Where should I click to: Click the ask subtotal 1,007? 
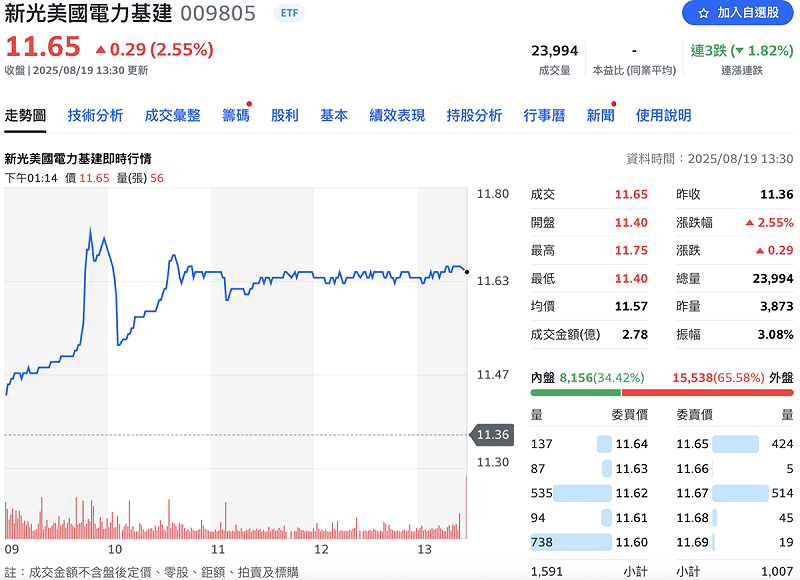click(777, 571)
